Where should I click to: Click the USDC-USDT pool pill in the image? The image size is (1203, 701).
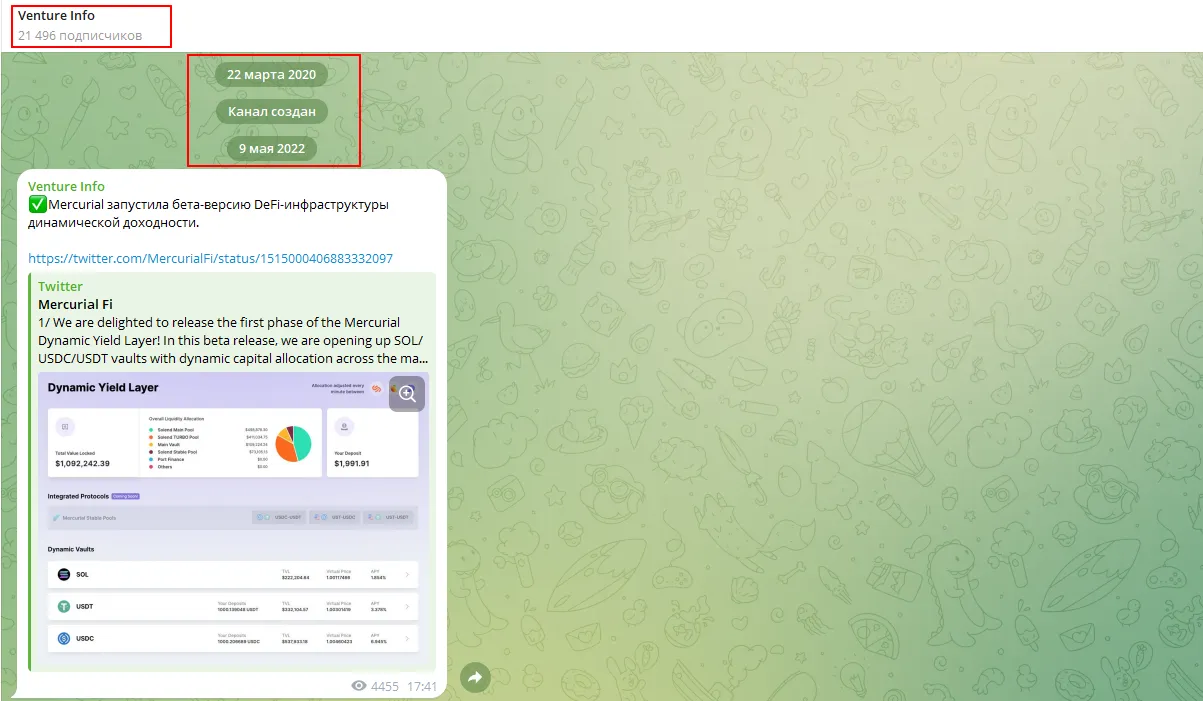(x=278, y=517)
